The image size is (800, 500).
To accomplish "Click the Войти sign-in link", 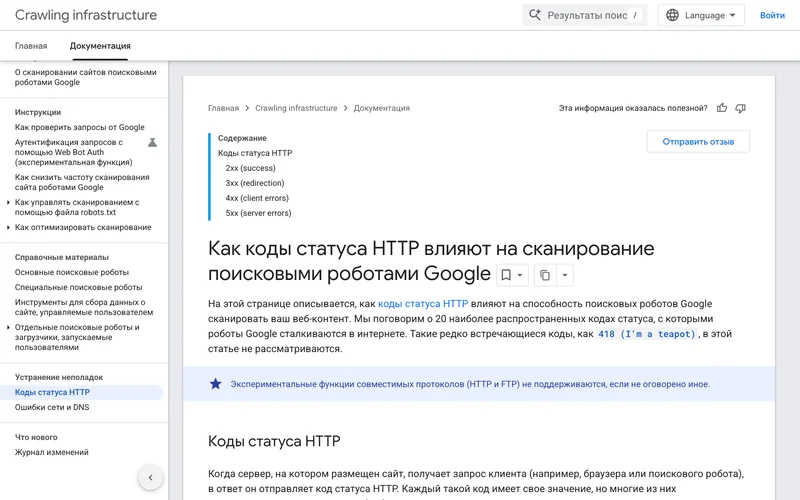I will point(772,15).
